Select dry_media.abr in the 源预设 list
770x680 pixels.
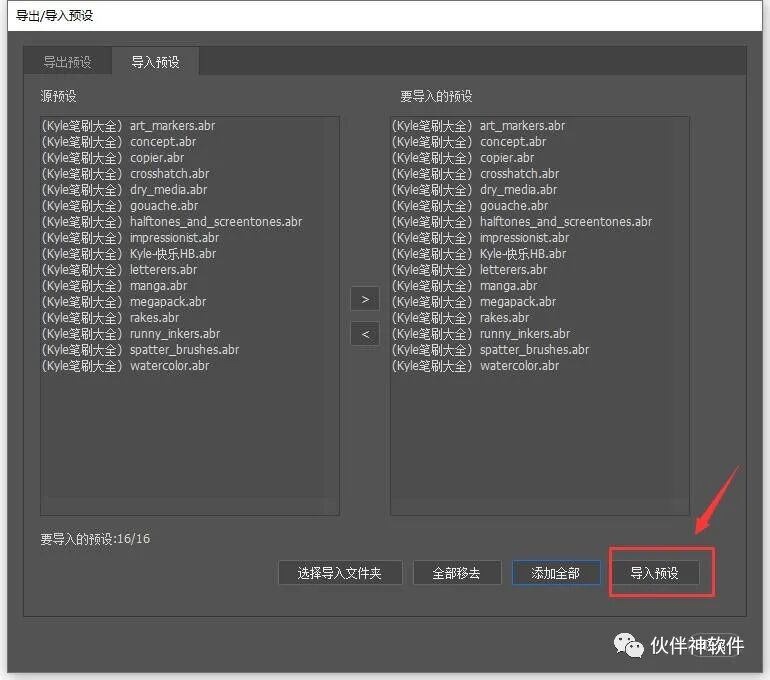(x=124, y=190)
